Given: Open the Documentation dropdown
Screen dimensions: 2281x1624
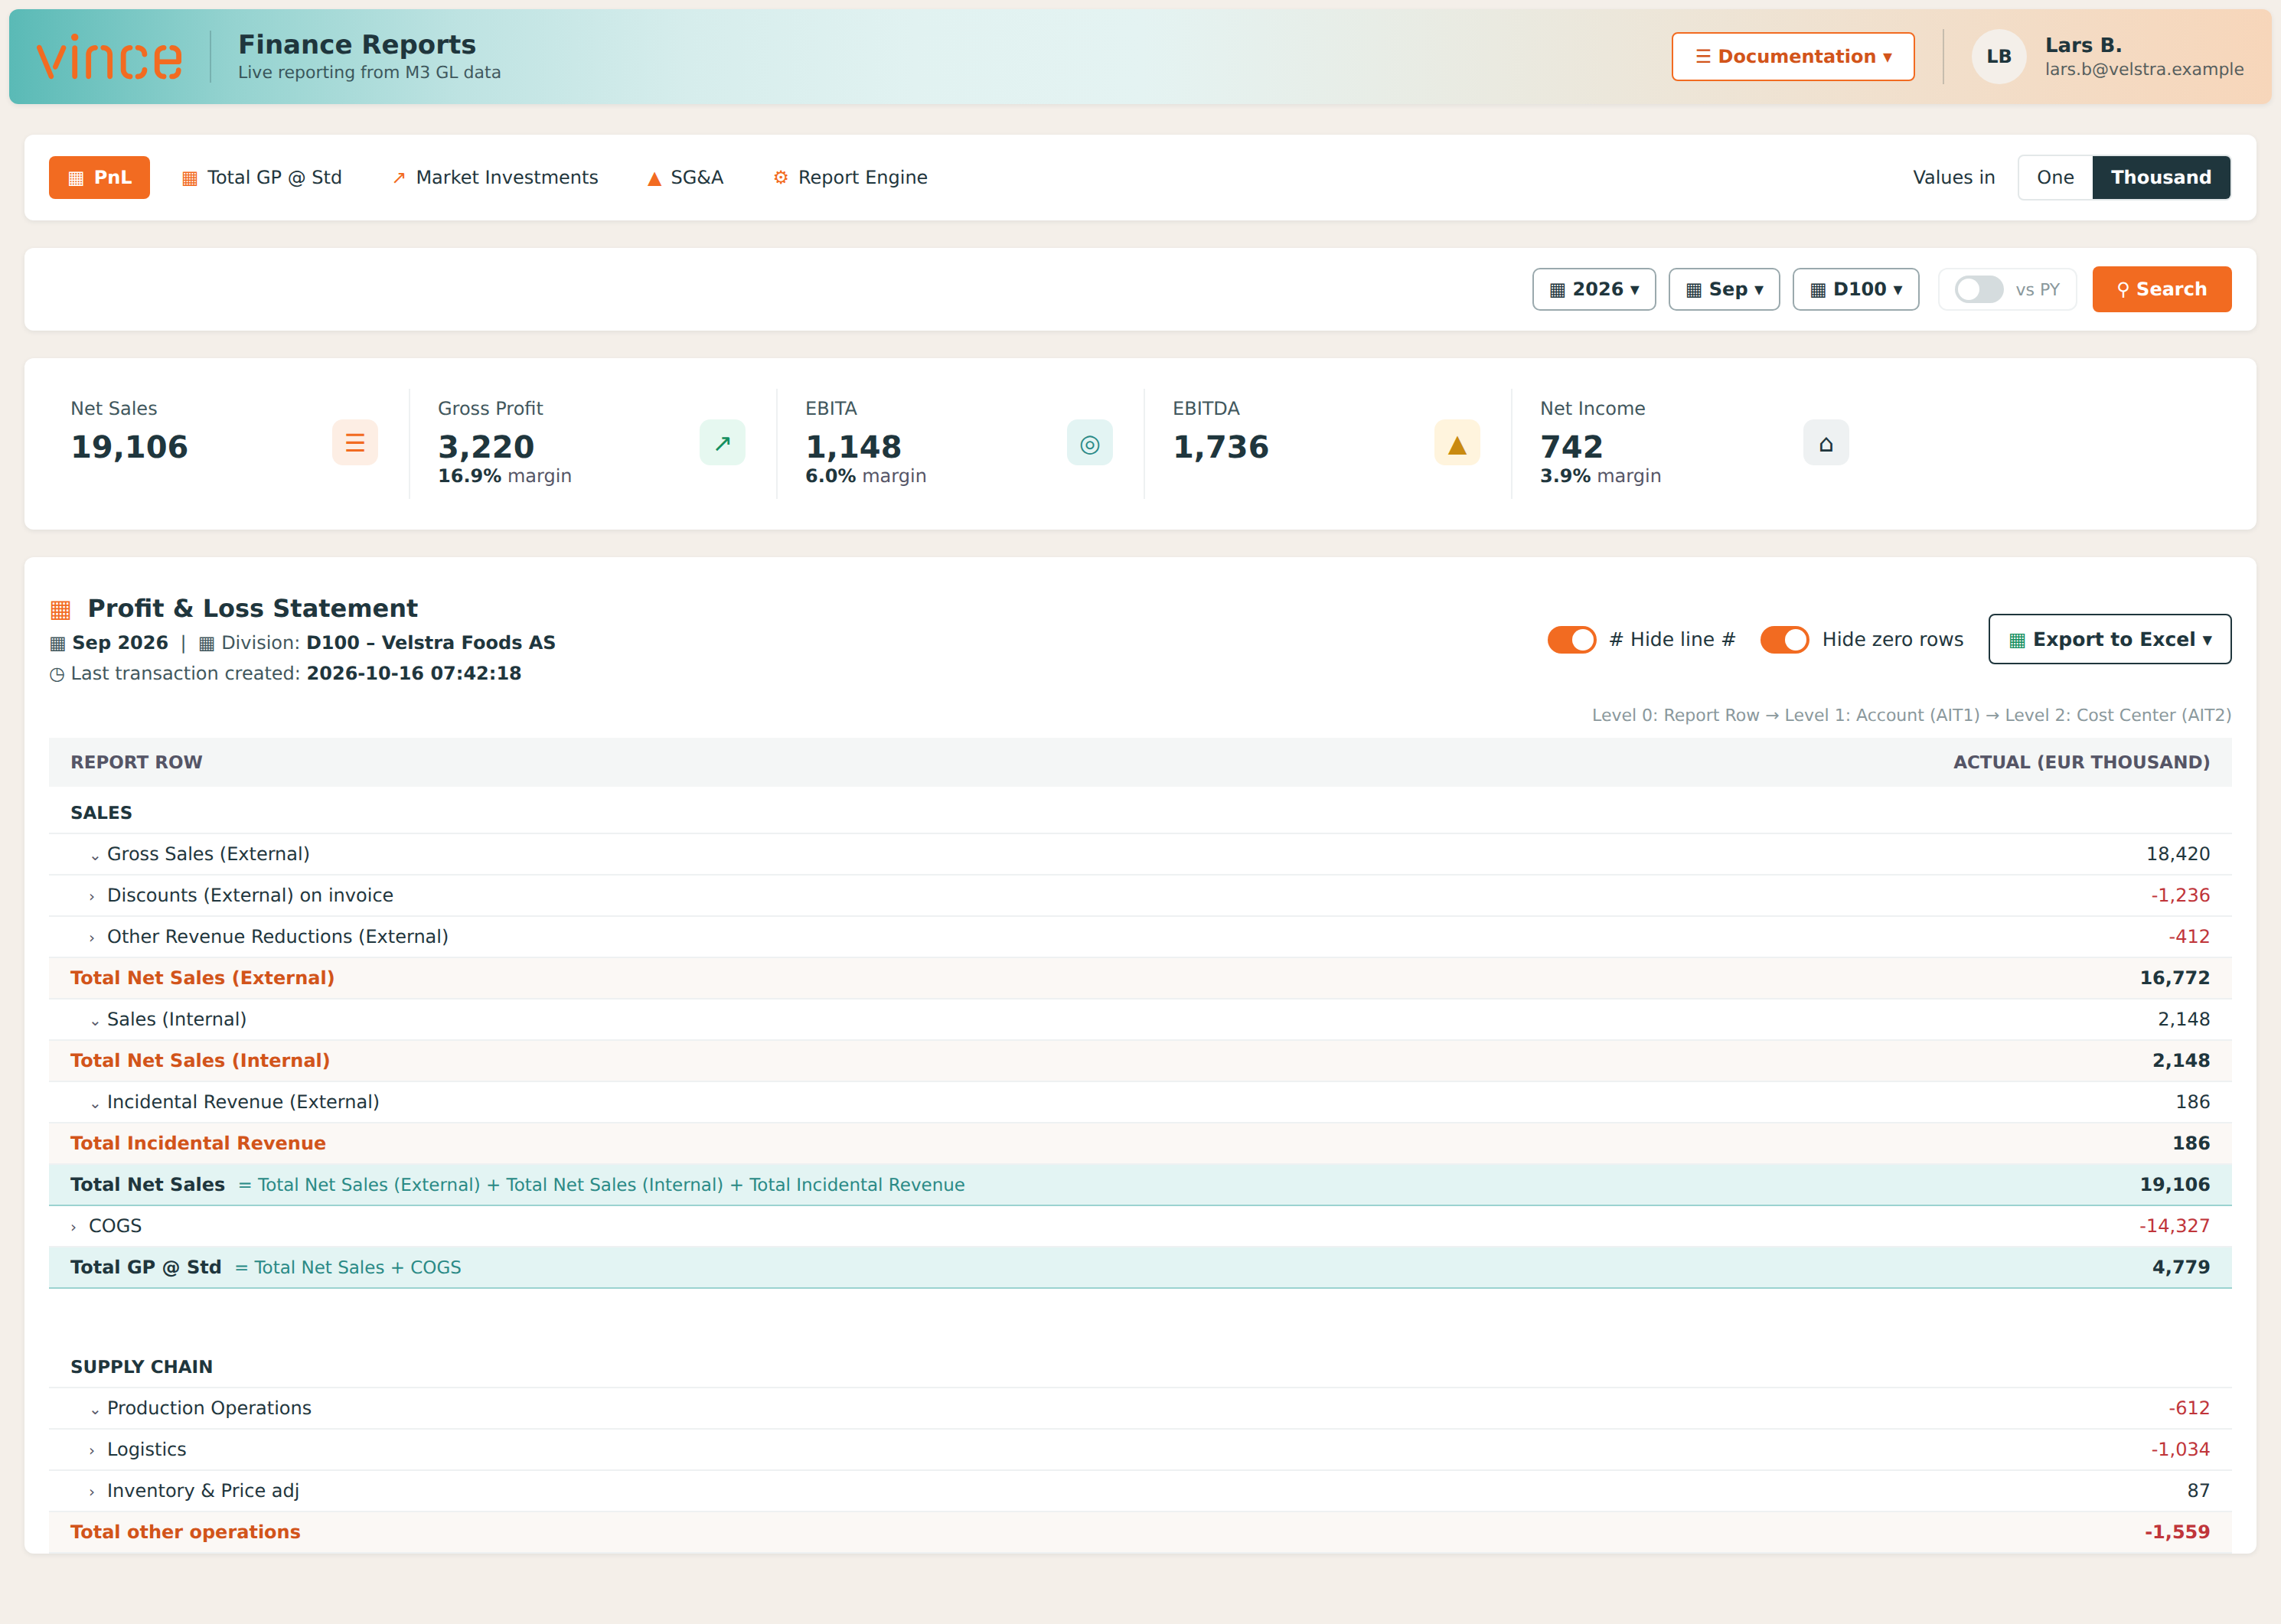Looking at the screenshot, I should point(1793,57).
